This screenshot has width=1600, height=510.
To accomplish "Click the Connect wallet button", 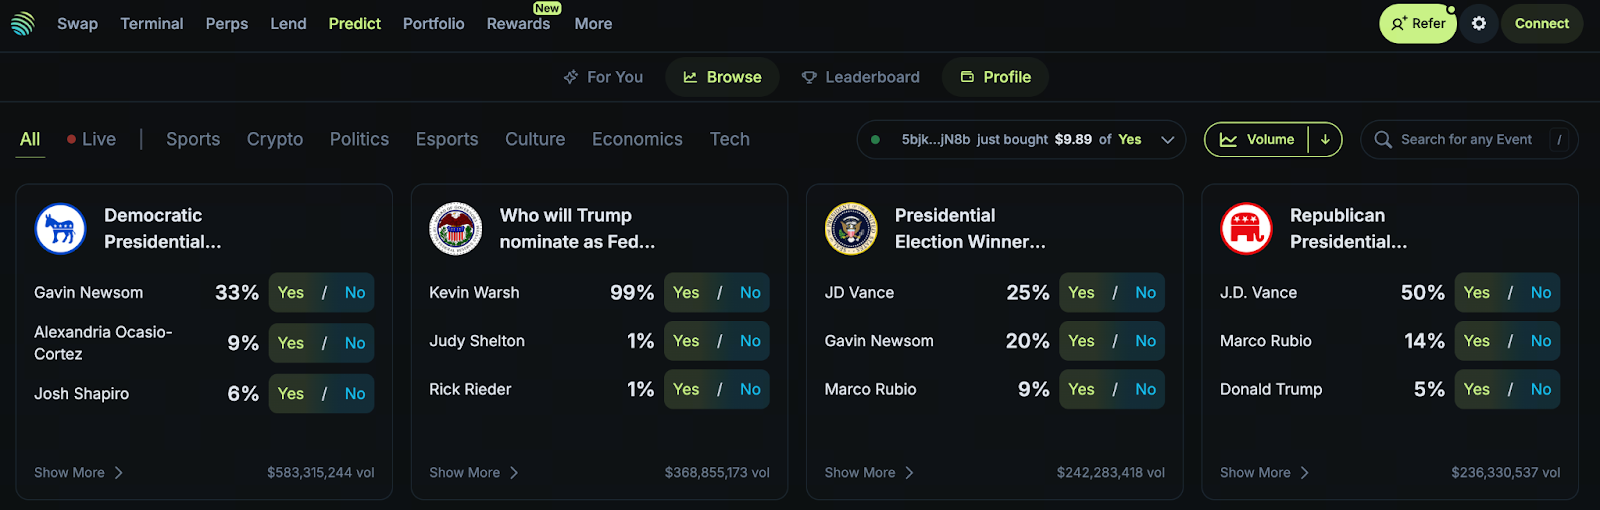I will click(1541, 23).
